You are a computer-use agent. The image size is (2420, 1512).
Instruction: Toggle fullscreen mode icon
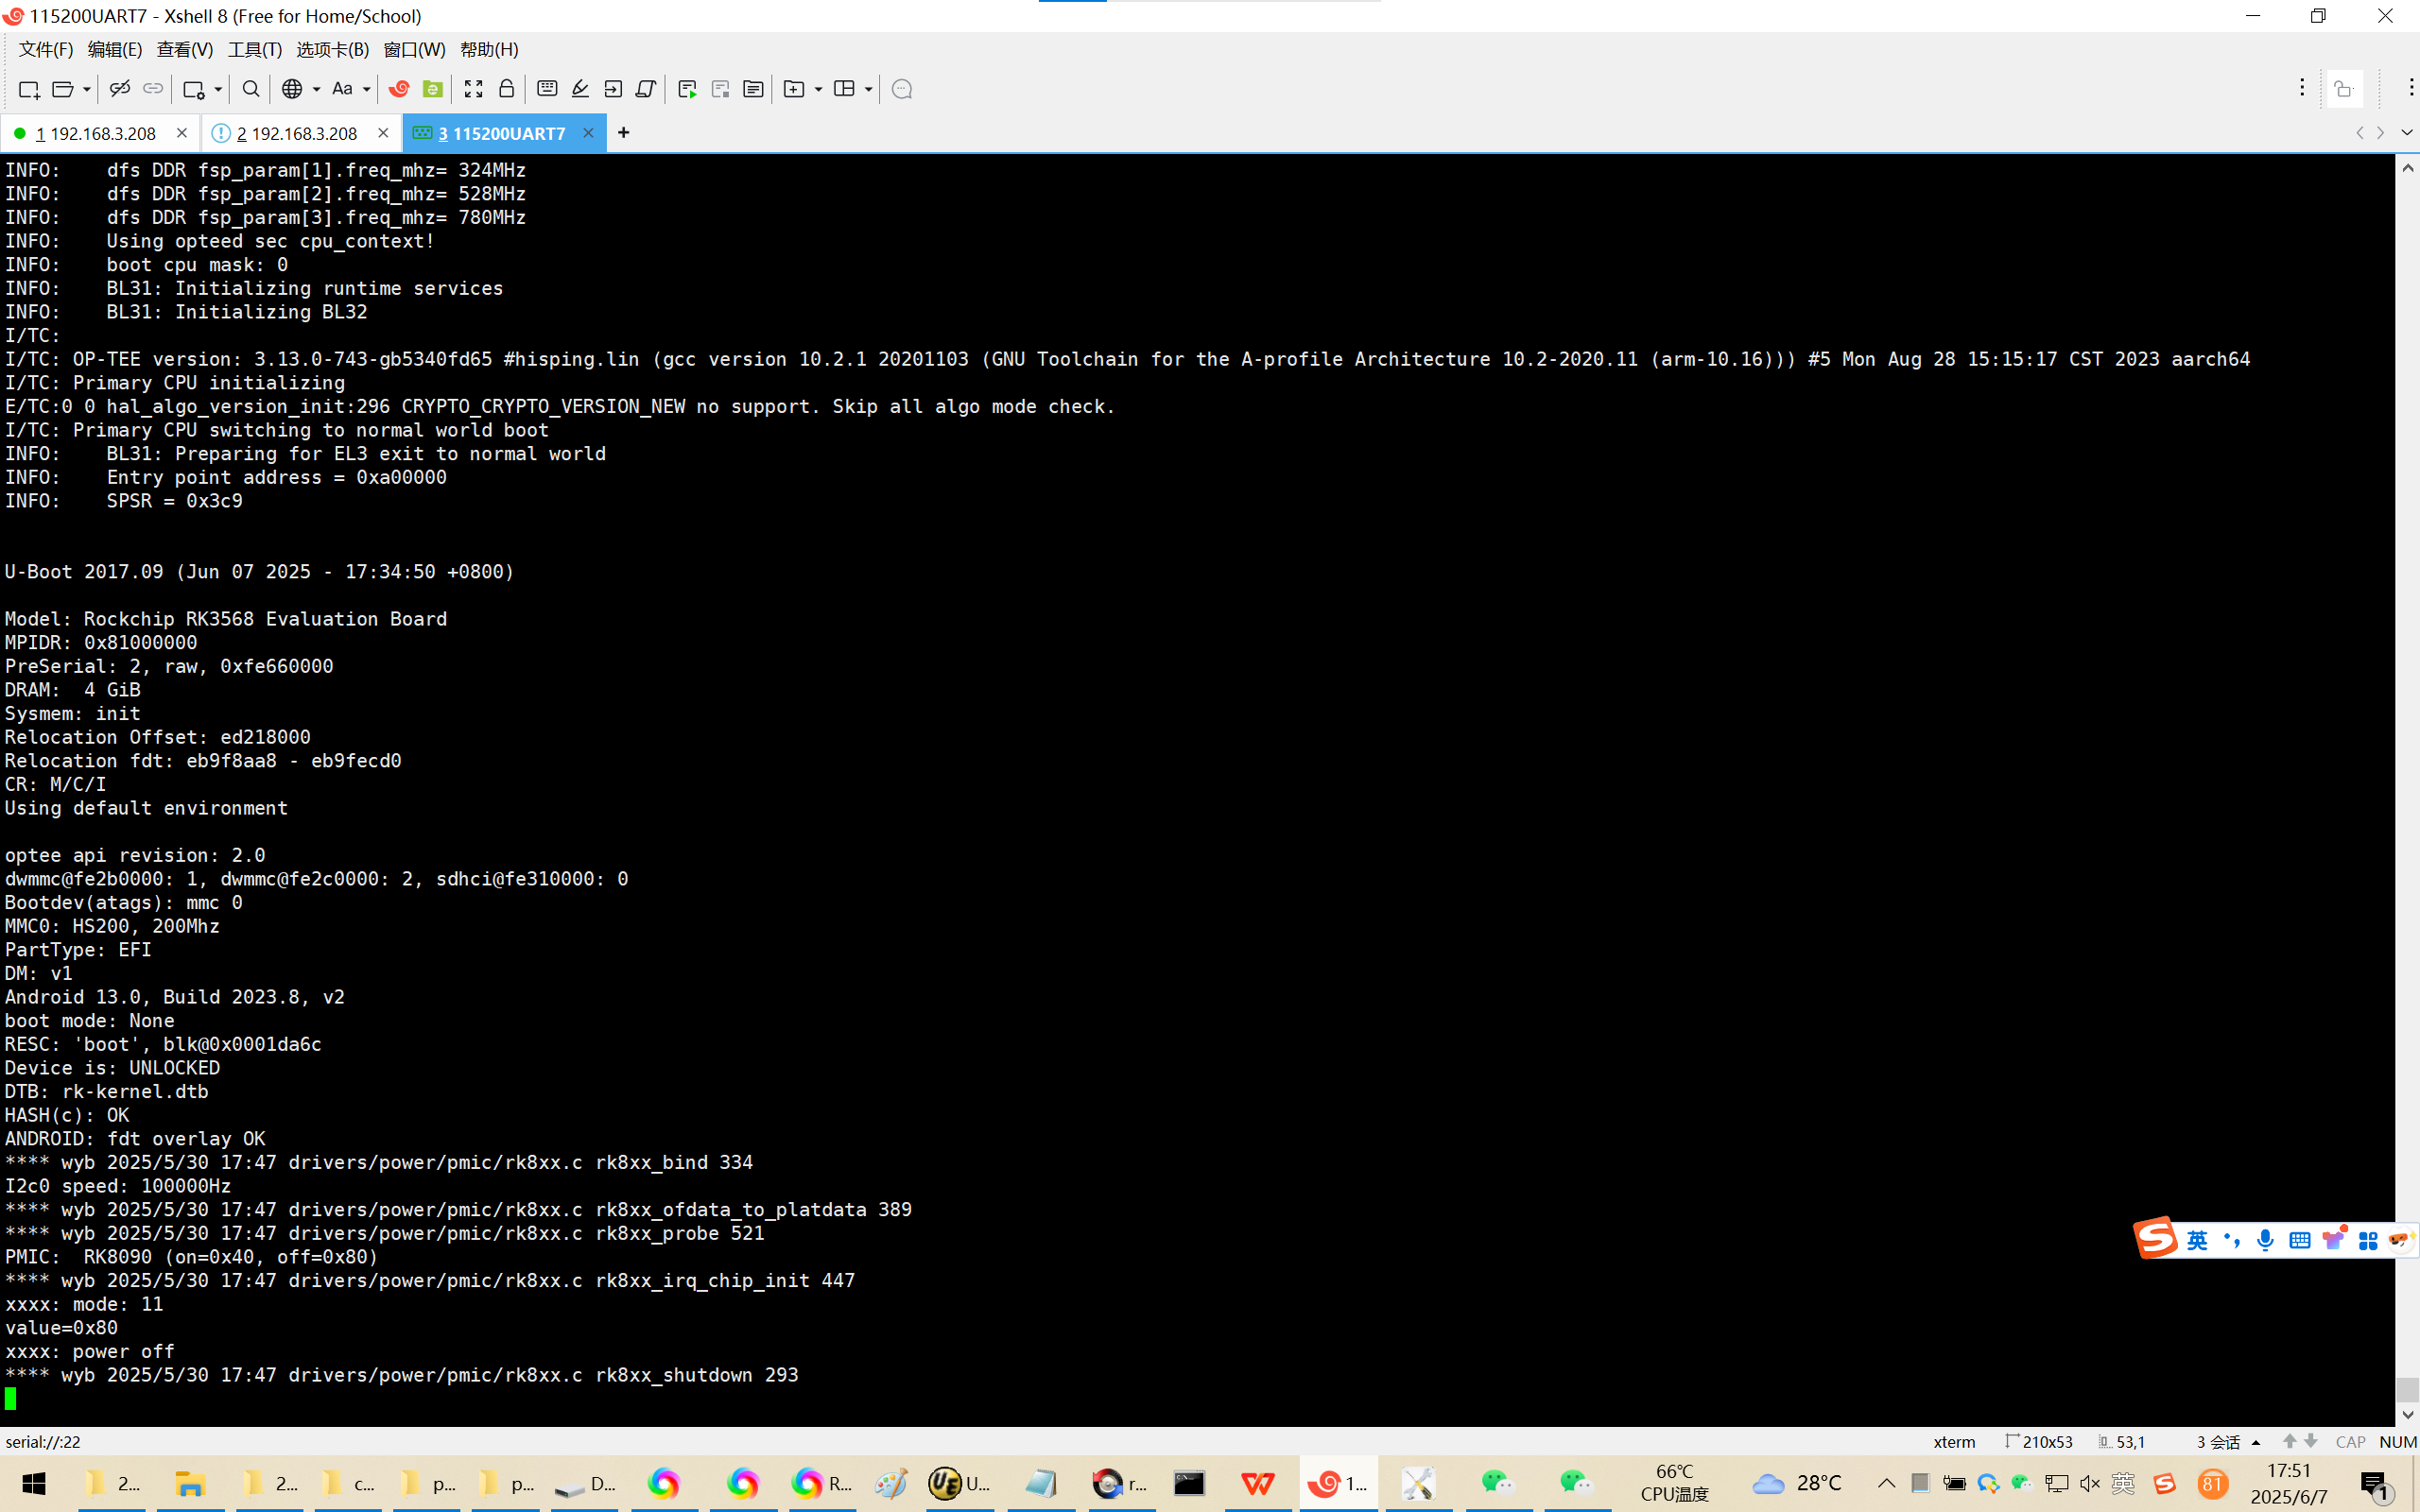pos(474,89)
